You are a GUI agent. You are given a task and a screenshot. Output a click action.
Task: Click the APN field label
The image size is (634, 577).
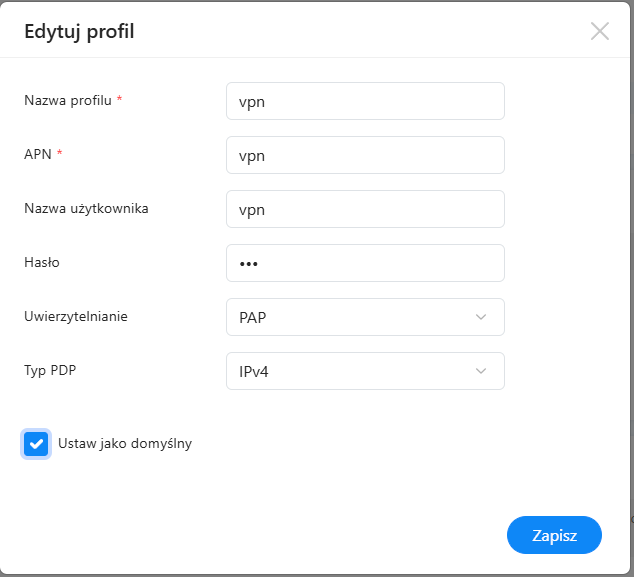(x=37, y=154)
